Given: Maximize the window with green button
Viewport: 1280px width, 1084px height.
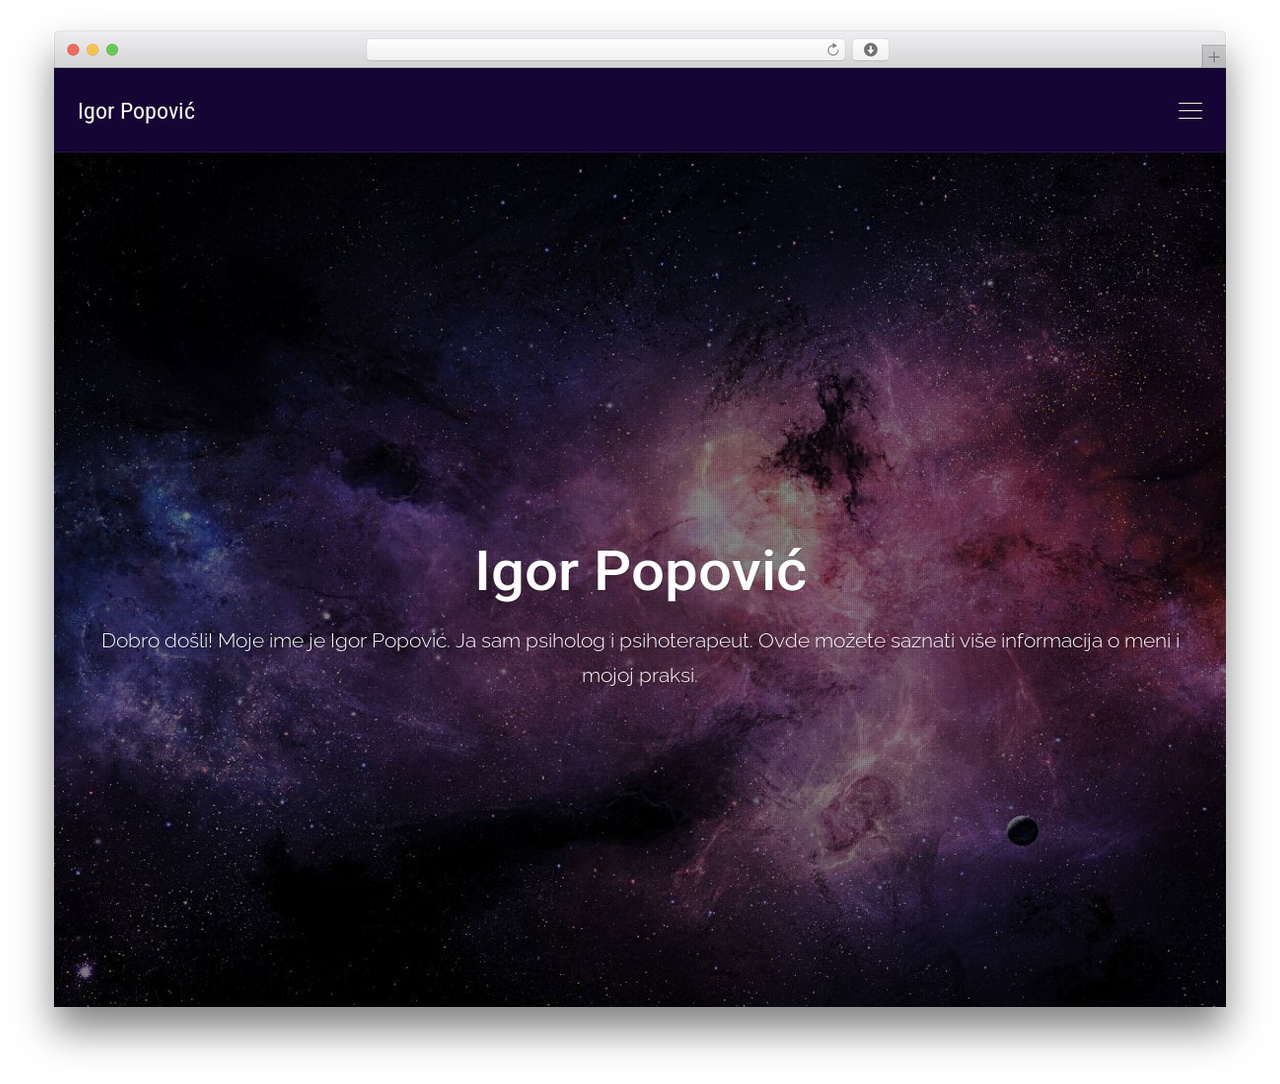Looking at the screenshot, I should (112, 50).
